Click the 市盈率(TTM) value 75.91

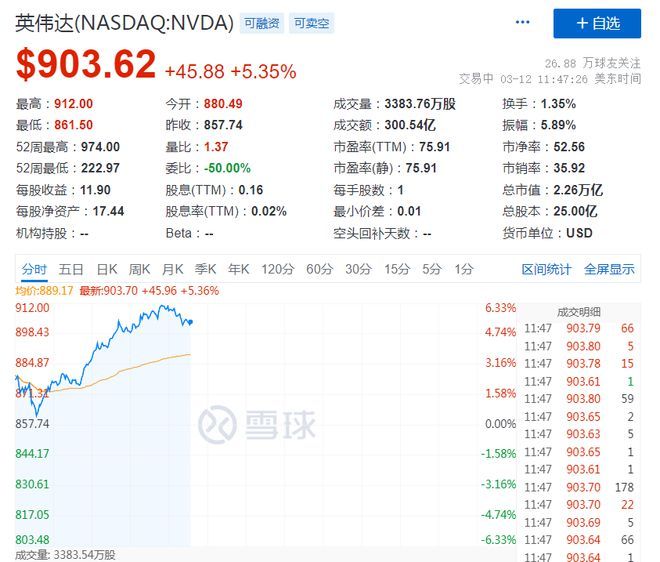(434, 147)
